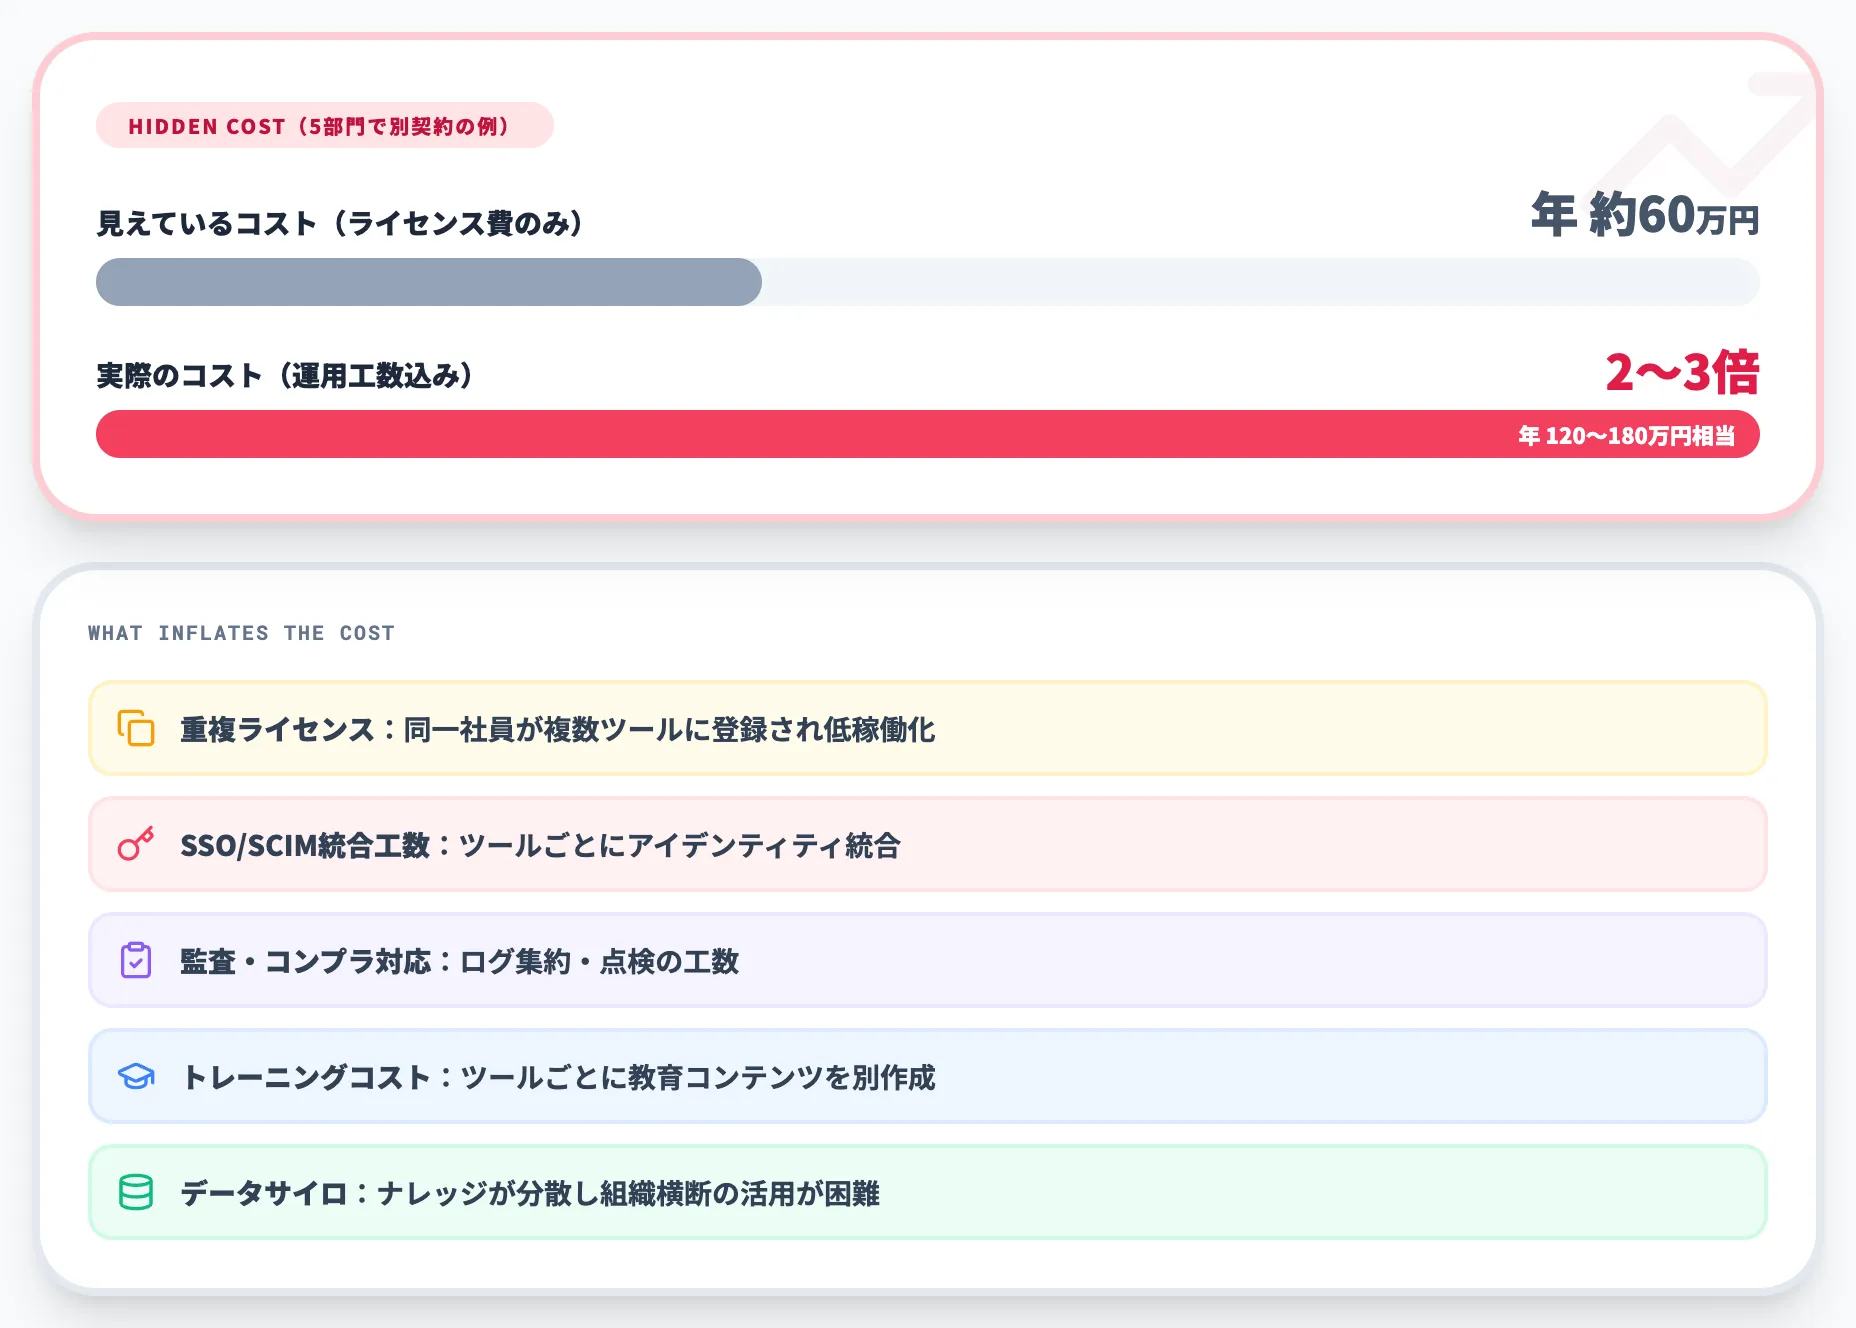Click the SSO/SCIM key icon
The image size is (1856, 1328).
pos(136,844)
